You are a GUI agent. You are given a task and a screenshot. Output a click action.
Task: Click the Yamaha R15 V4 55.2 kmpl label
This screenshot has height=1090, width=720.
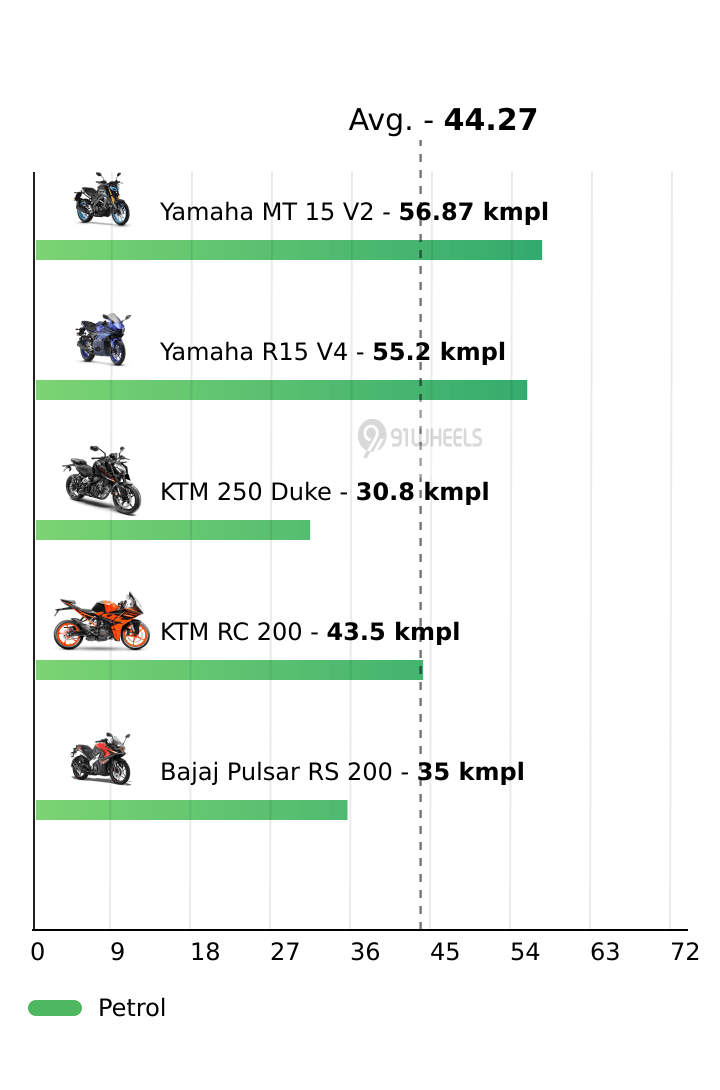tap(332, 352)
